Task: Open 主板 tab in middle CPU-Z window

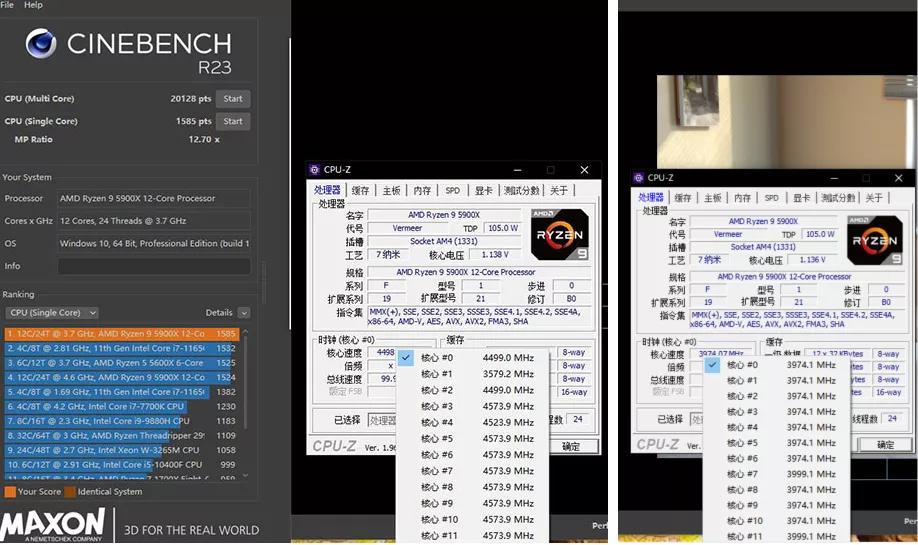Action: 392,191
